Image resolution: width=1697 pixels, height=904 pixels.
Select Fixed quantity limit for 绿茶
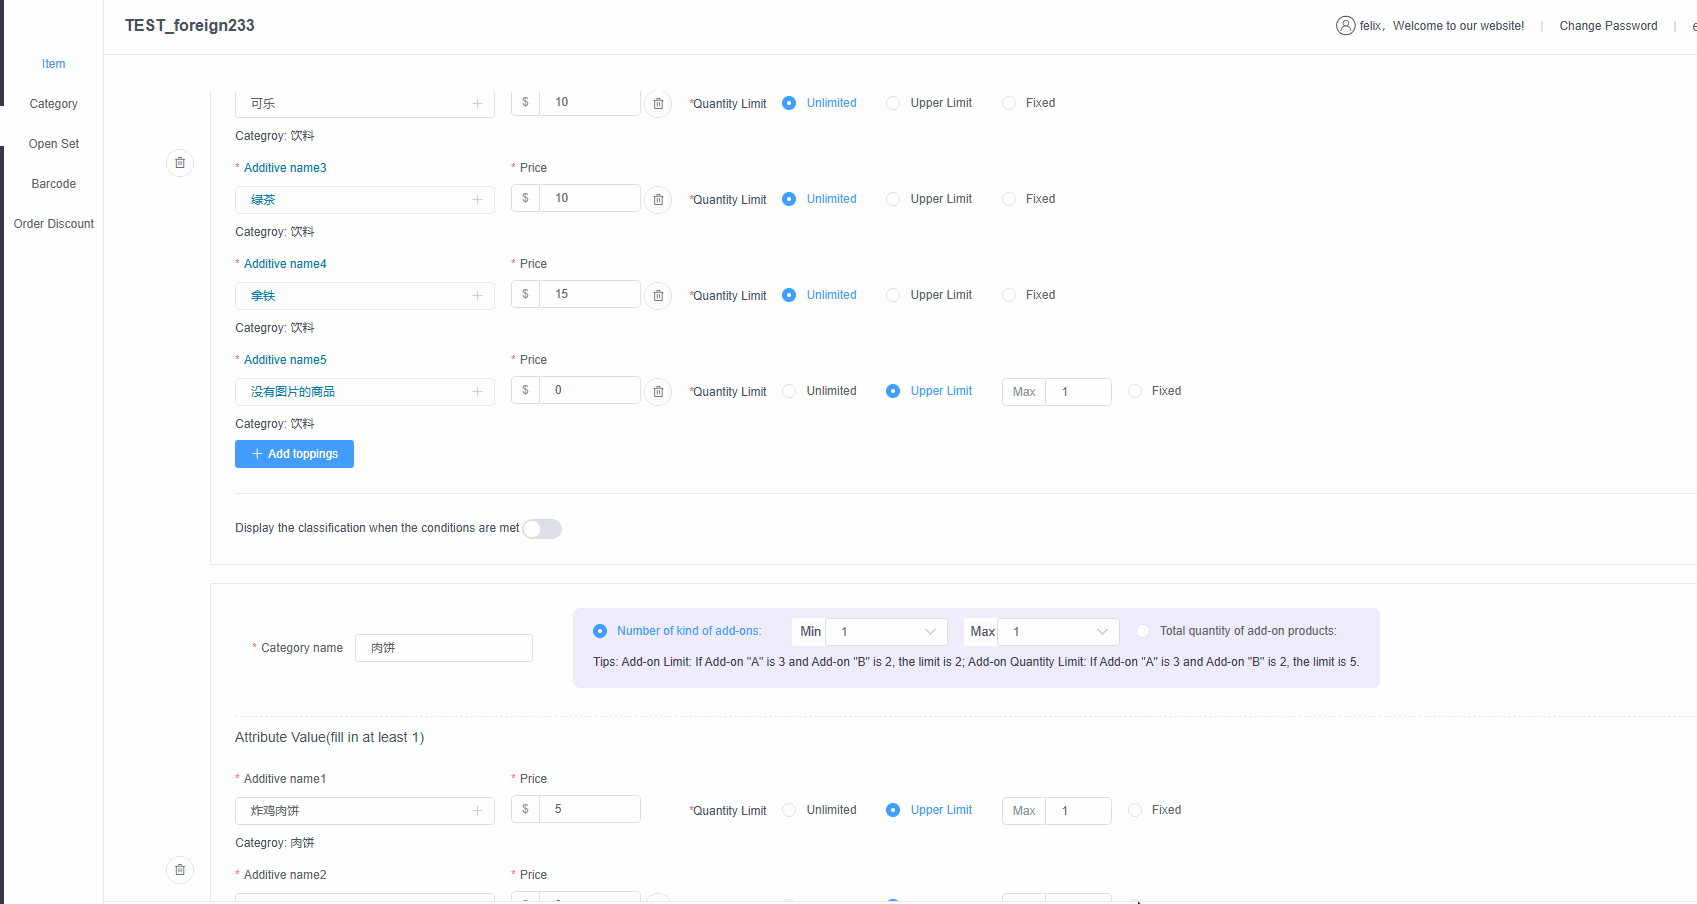point(1009,199)
